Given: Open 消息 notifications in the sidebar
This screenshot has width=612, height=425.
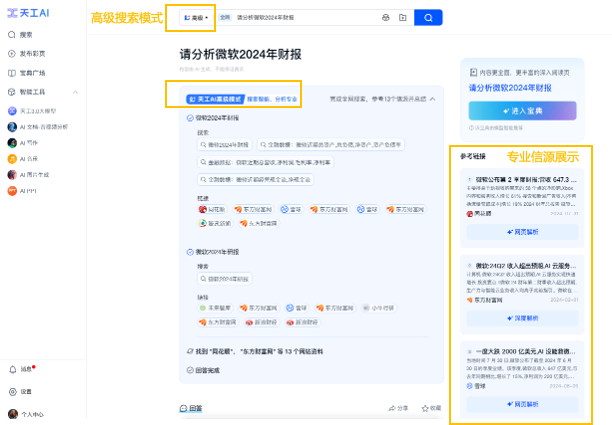Looking at the screenshot, I should 25,369.
